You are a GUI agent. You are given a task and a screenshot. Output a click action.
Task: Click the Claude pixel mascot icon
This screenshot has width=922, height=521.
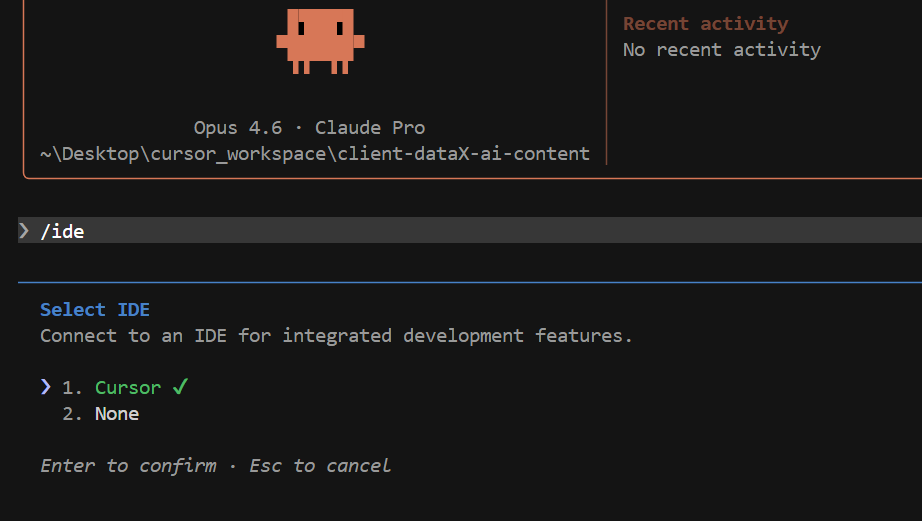(320, 41)
